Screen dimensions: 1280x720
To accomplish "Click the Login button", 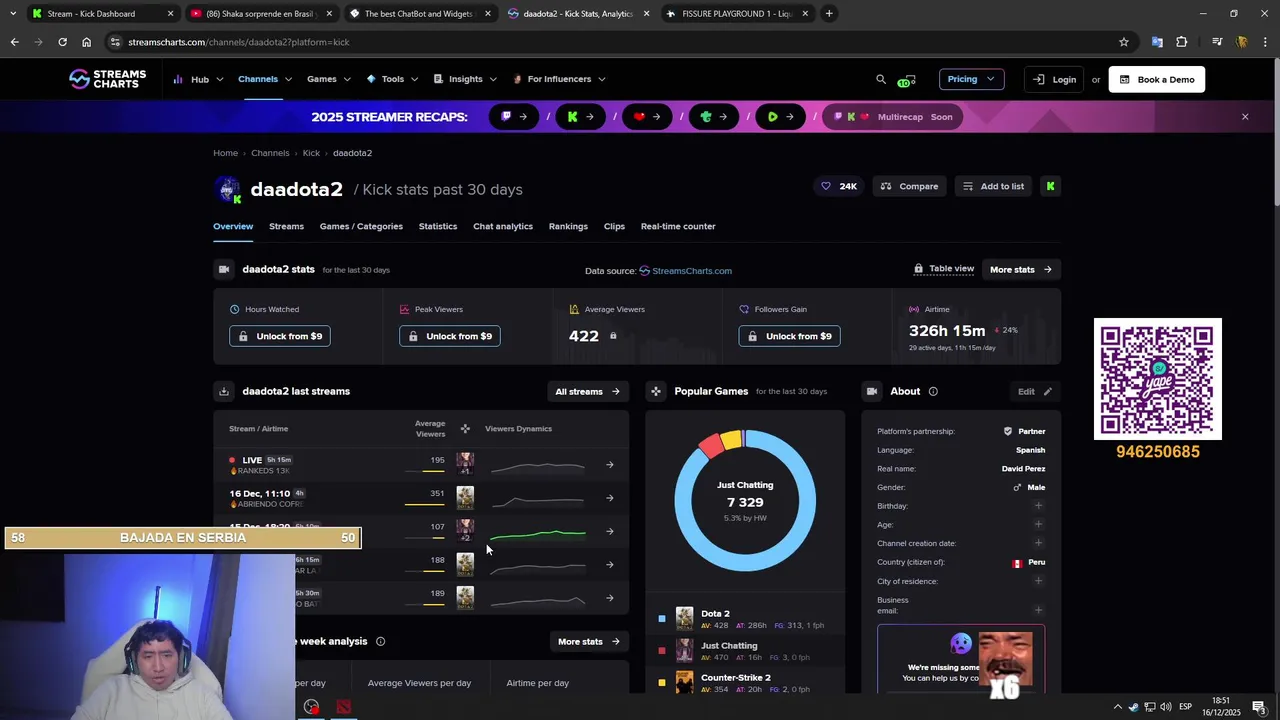I will tap(1055, 79).
